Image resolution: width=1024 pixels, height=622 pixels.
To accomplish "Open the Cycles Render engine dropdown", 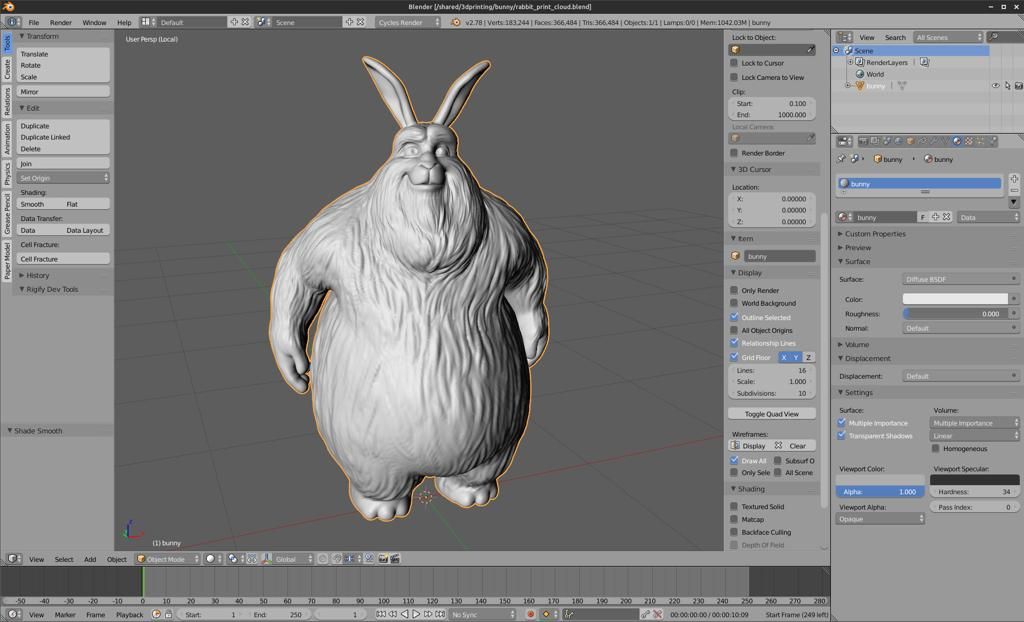I will tap(408, 22).
